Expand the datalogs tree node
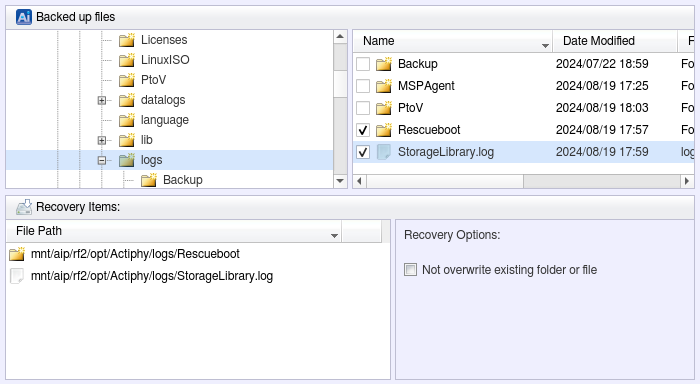This screenshot has height=384, width=700. tap(102, 100)
